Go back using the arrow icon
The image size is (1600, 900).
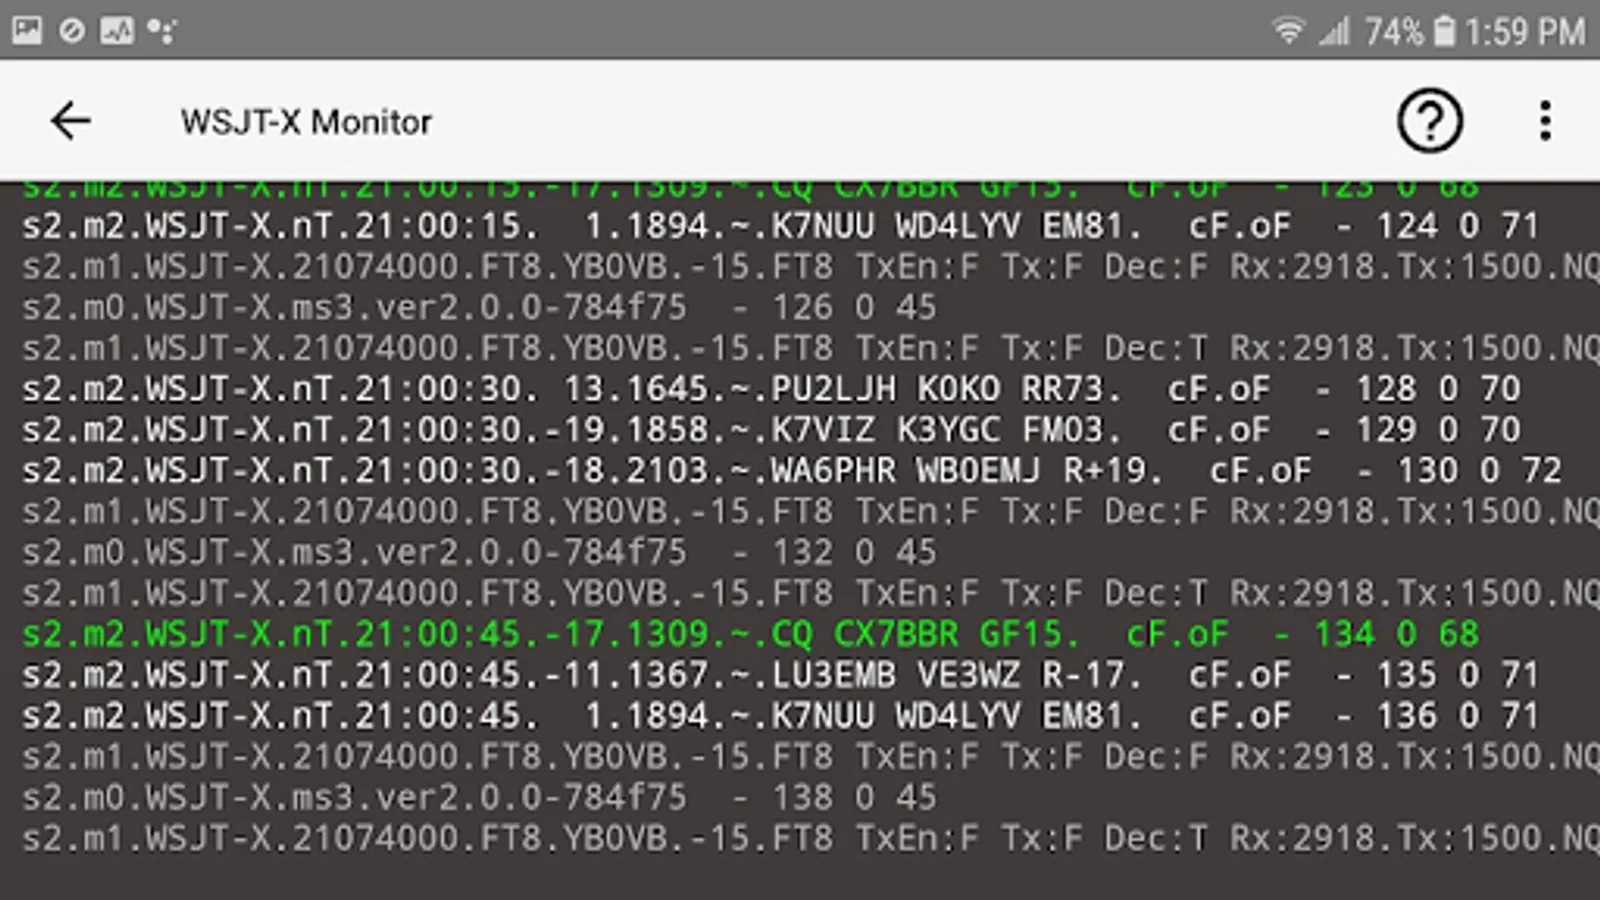pos(71,121)
